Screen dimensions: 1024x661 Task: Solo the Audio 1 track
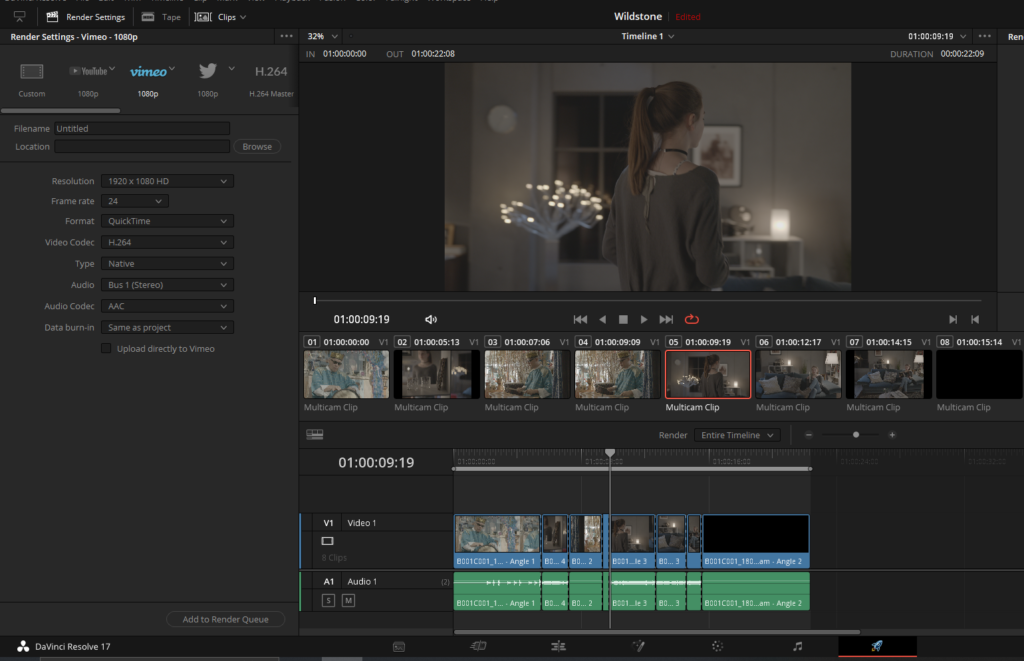[328, 600]
